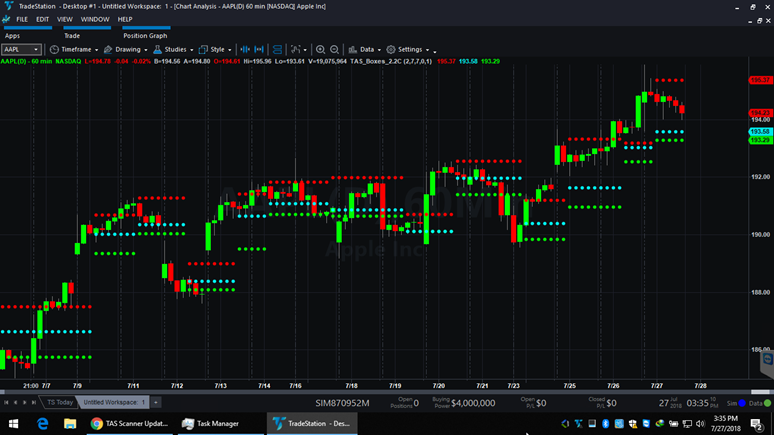Expand the Timeframe dropdown arrow
Viewport: 774px width, 435px height.
point(96,50)
